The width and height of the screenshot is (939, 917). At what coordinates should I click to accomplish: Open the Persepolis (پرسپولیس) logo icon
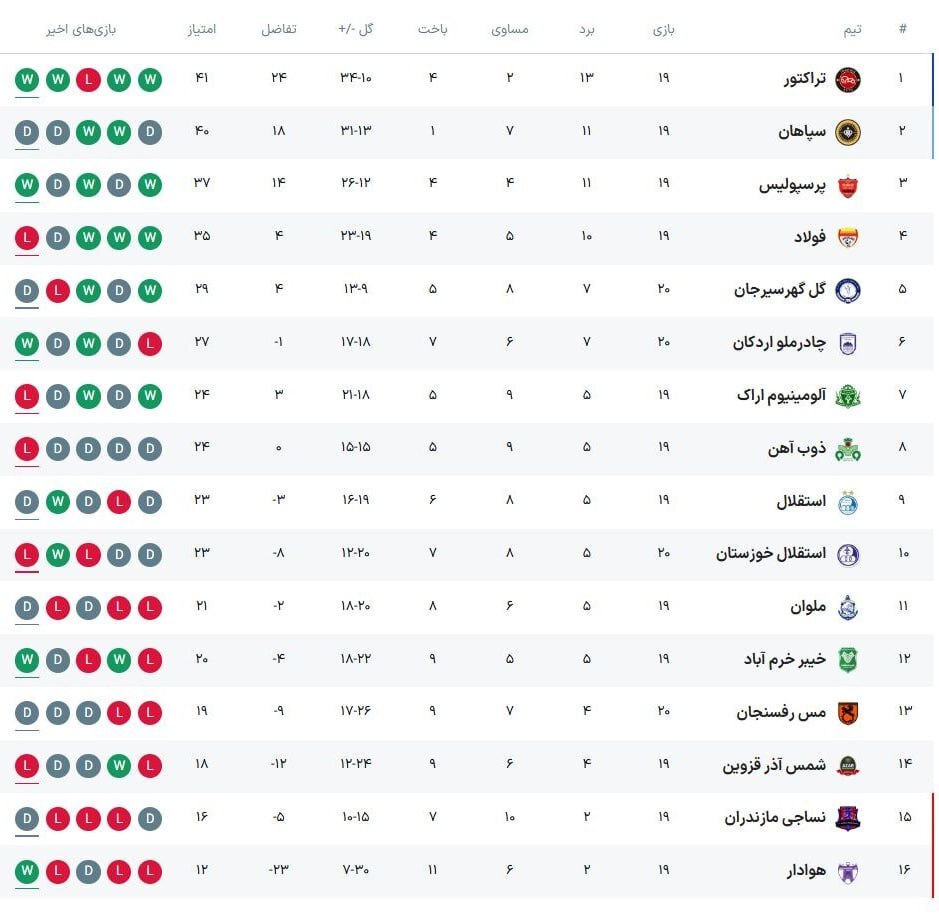[847, 184]
